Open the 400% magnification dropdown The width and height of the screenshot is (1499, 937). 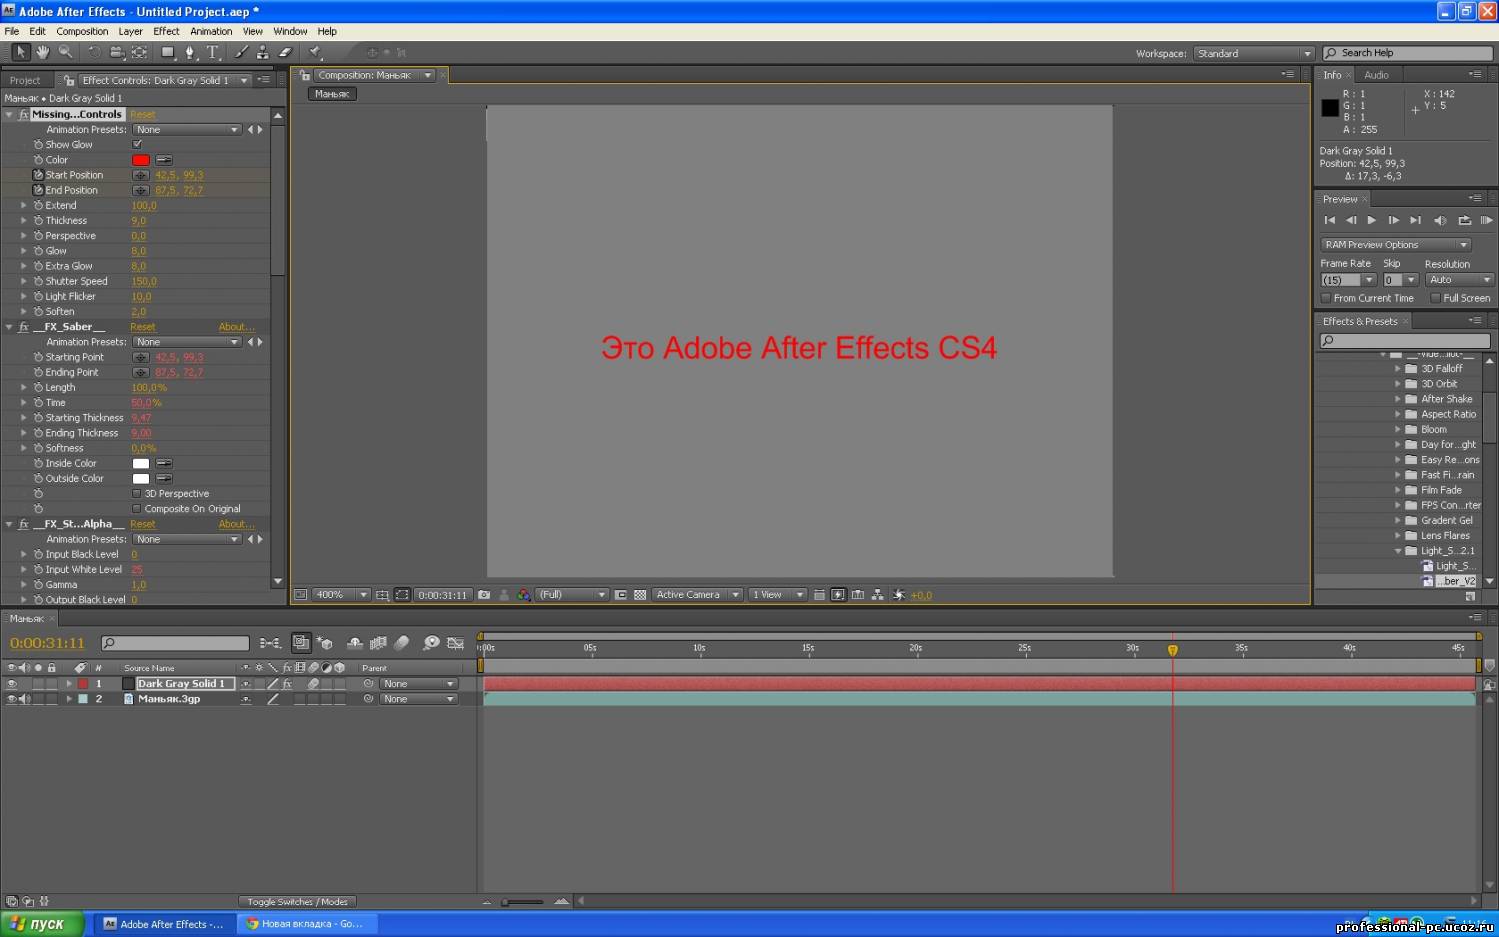pyautogui.click(x=342, y=594)
